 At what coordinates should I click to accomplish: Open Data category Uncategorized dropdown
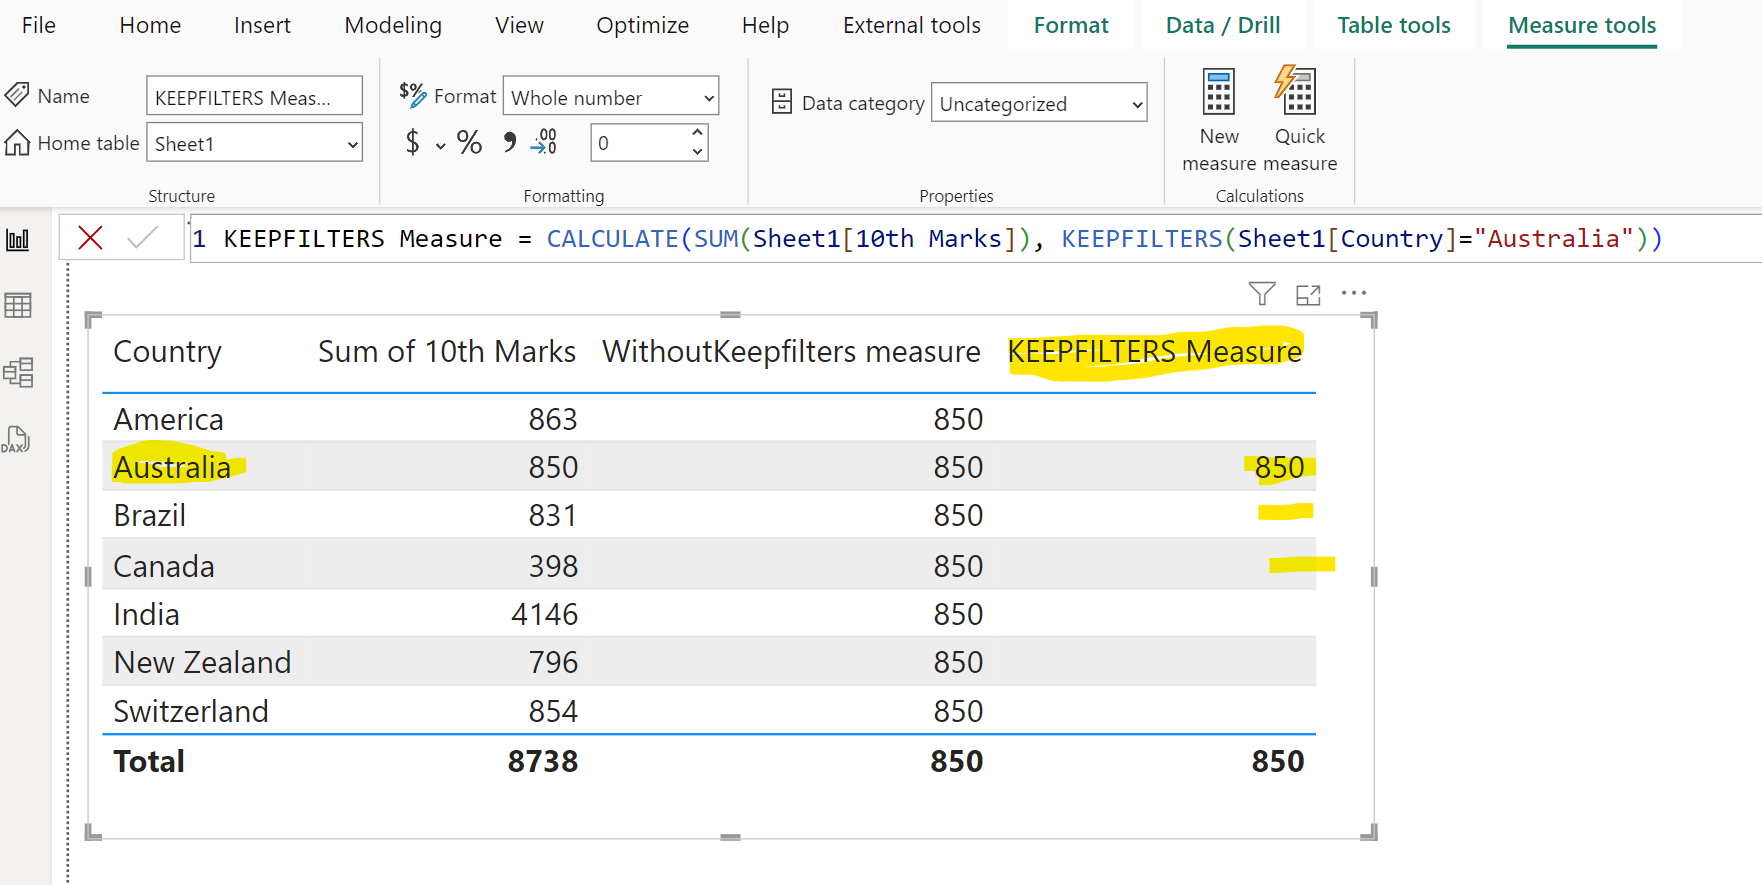tap(1038, 103)
